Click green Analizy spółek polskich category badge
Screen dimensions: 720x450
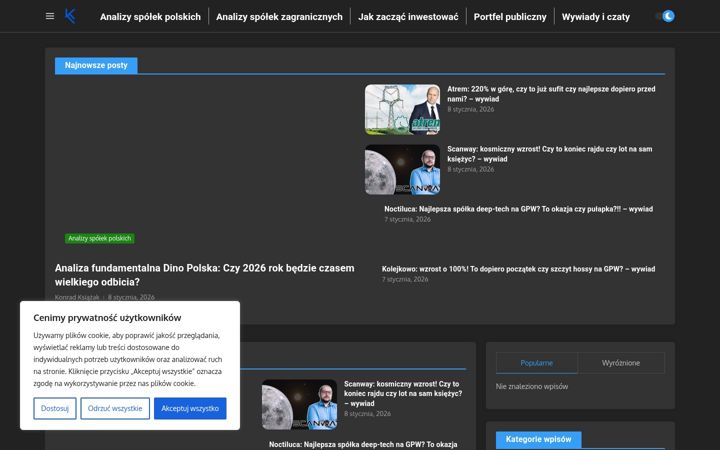[100, 238]
